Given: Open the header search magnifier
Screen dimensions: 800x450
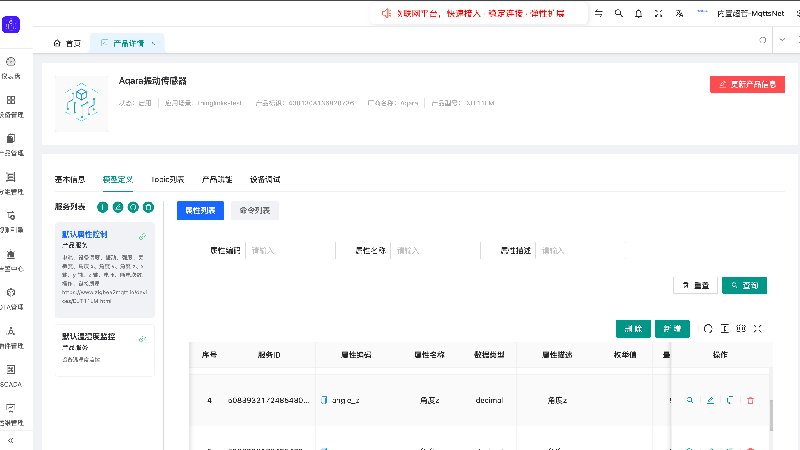Looking at the screenshot, I should pyautogui.click(x=618, y=13).
